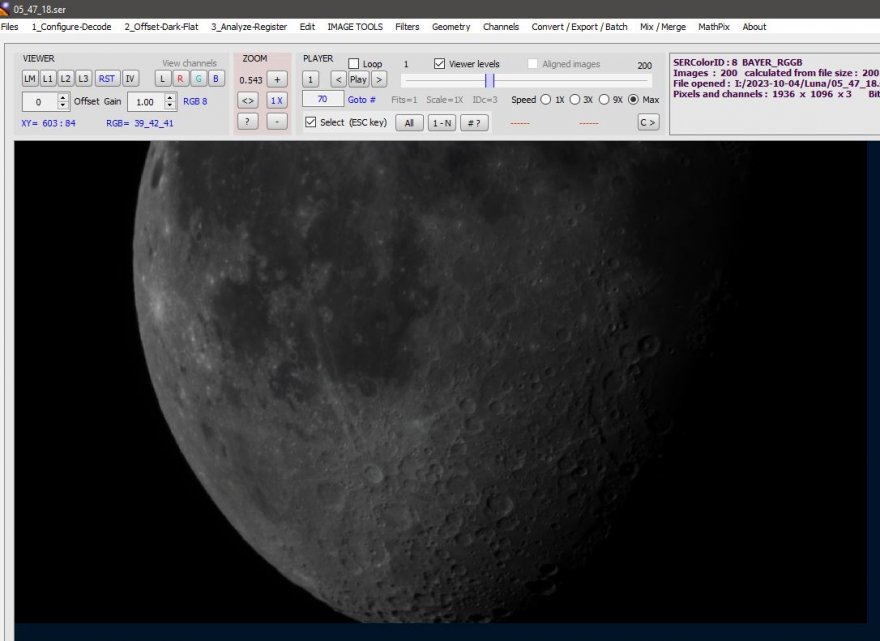The height and width of the screenshot is (641, 880).
Task: Click the zoom help ? button
Action: 248,121
